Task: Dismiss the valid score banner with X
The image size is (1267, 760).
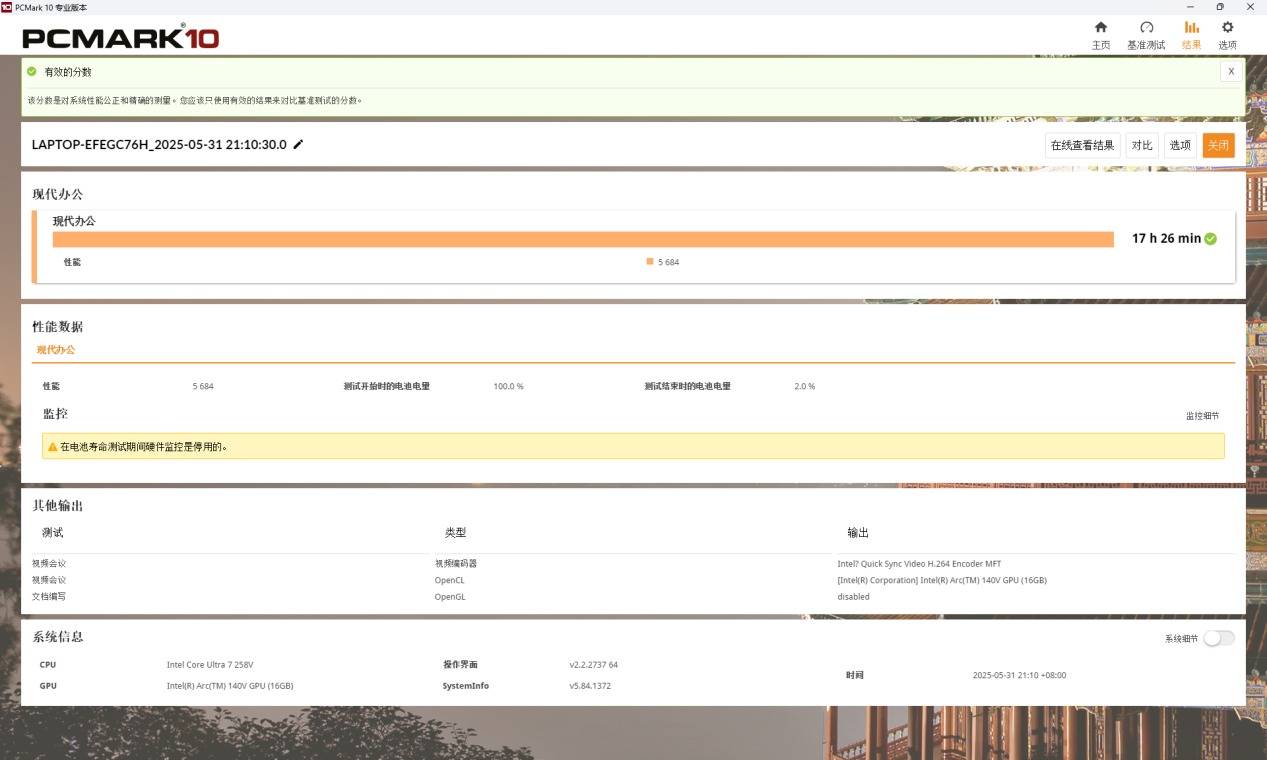Action: click(x=1231, y=72)
